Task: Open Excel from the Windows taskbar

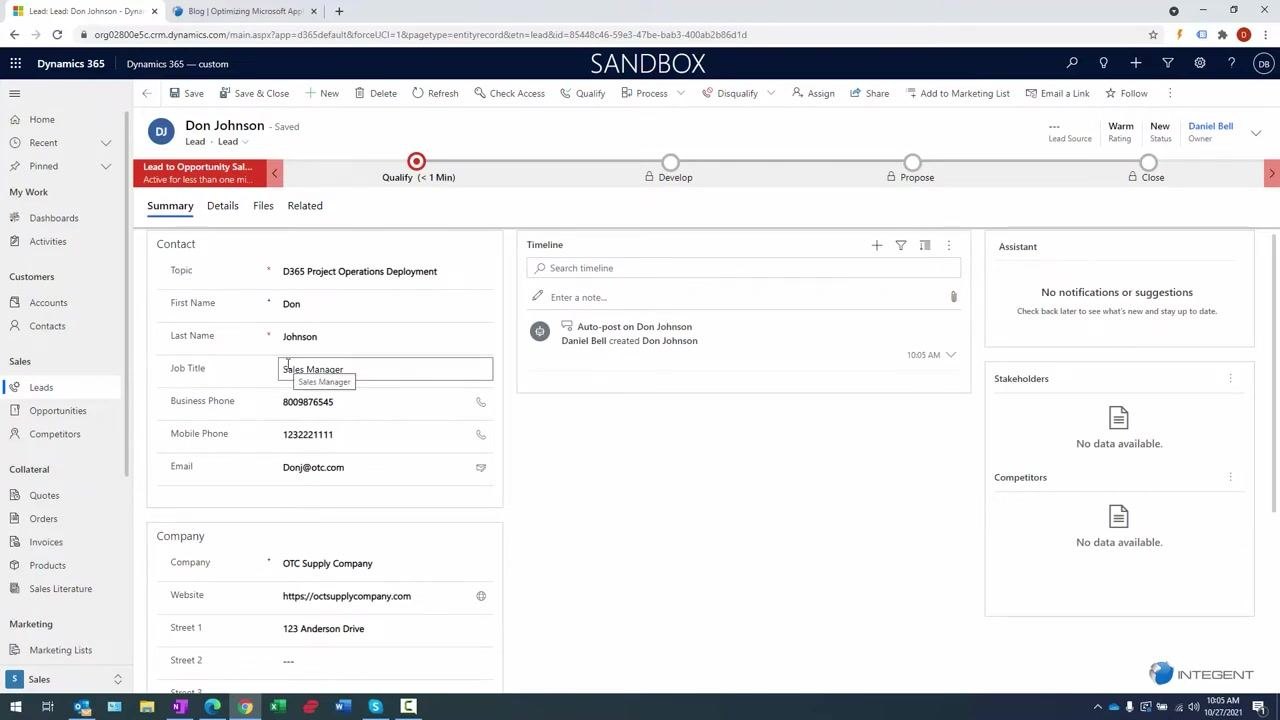Action: click(278, 707)
